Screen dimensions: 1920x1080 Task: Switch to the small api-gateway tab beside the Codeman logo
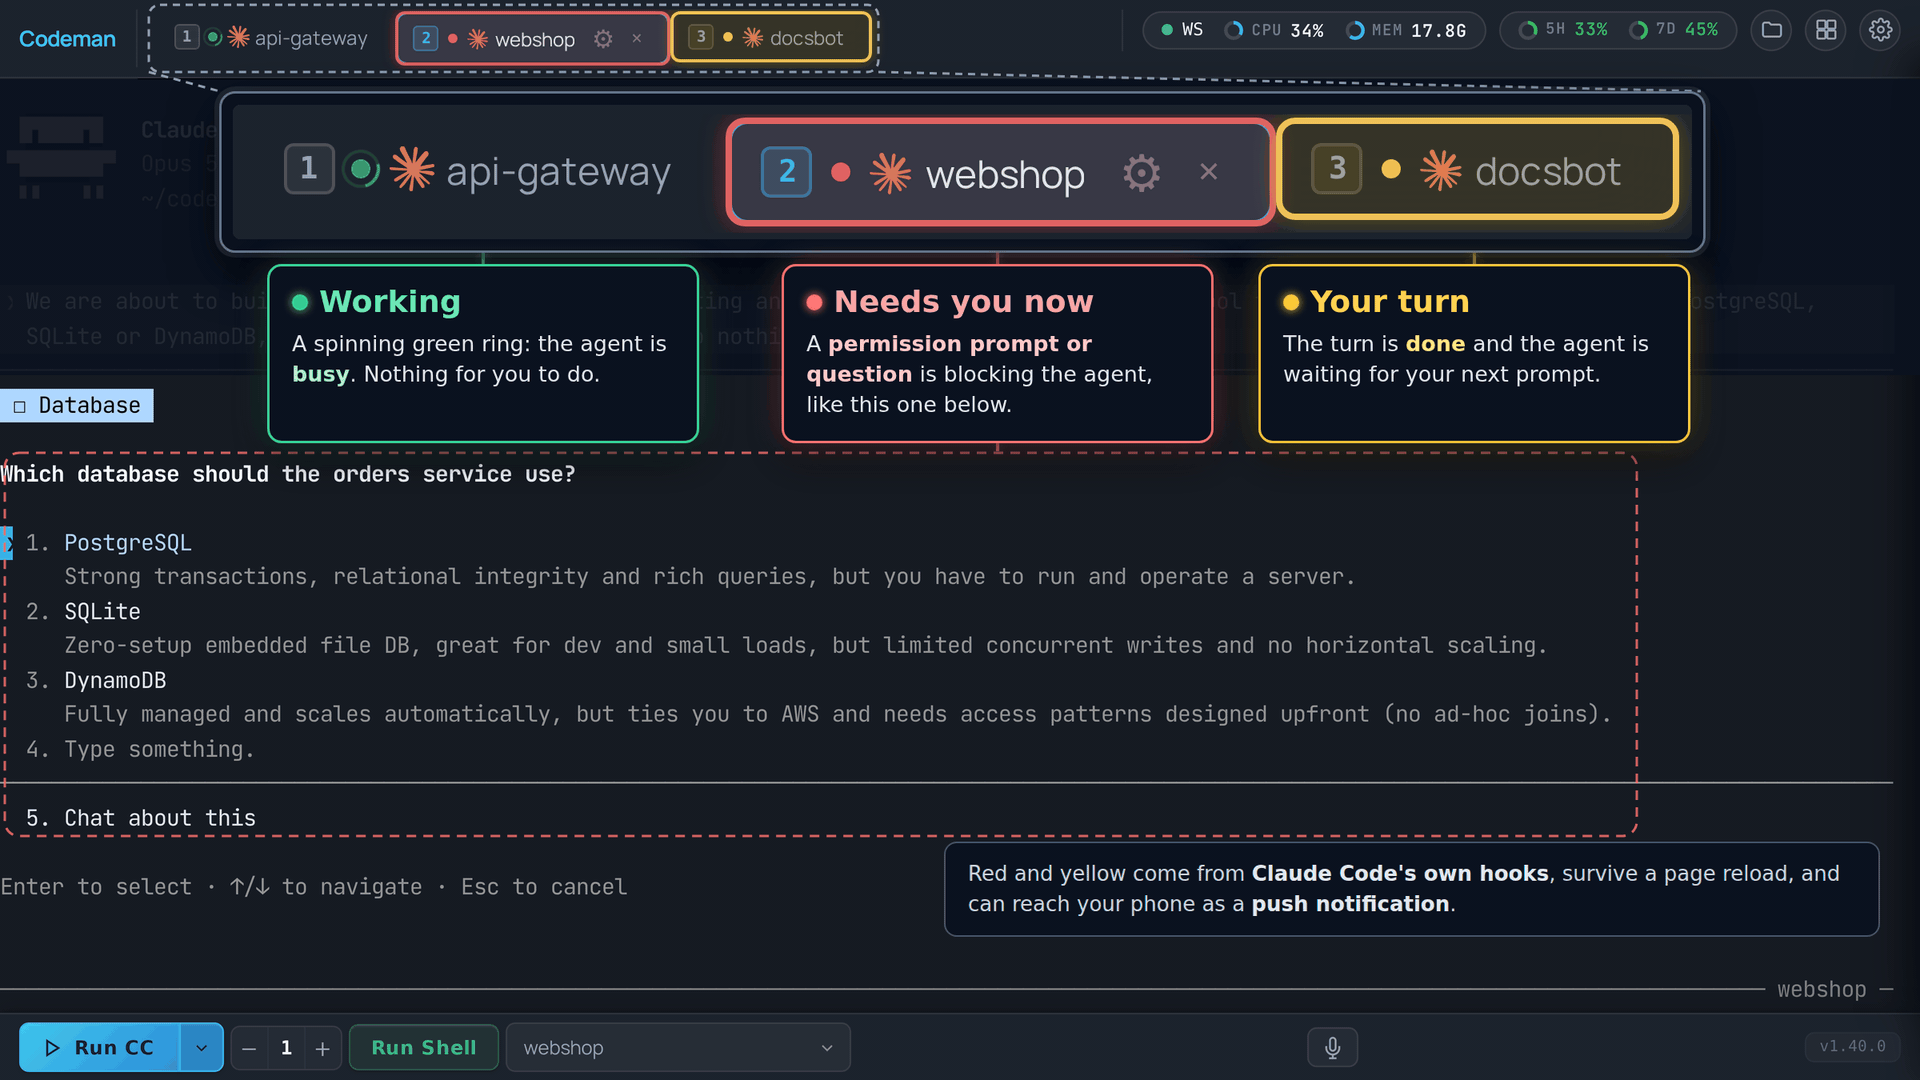tap(271, 38)
